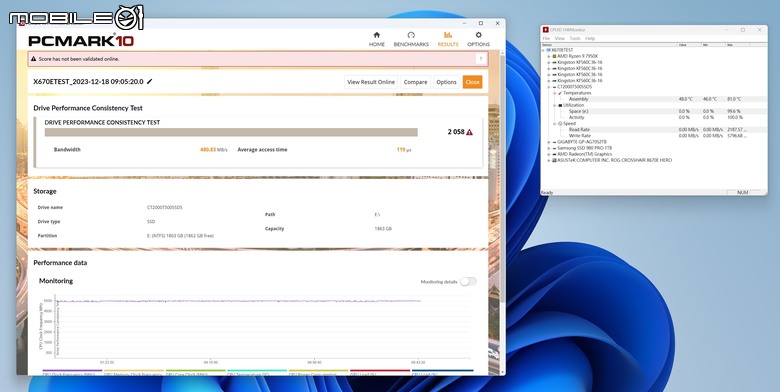The width and height of the screenshot is (780, 392).
Task: Open the HOME page in PCMark 10
Action: 377,39
